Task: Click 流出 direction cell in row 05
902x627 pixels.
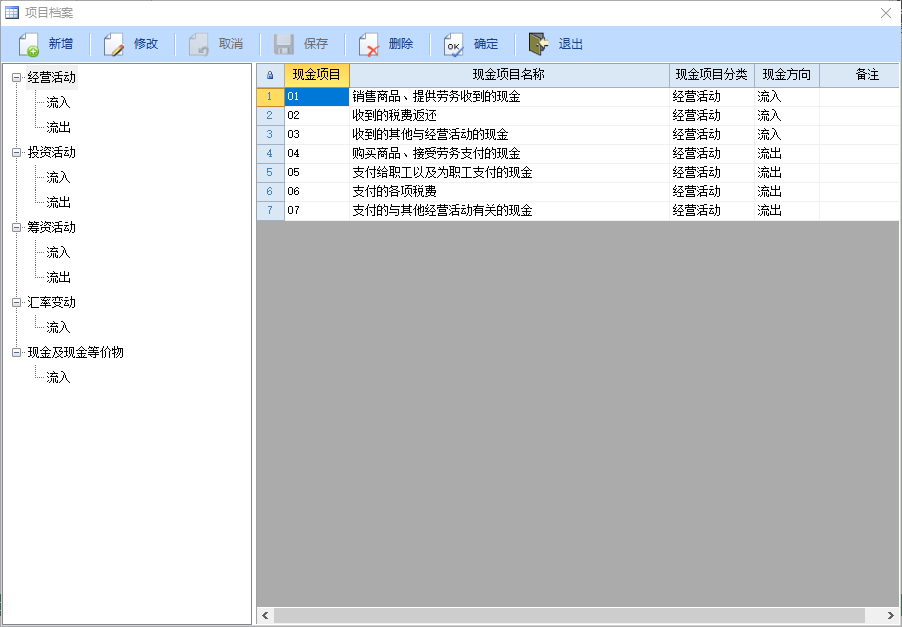Action: coord(787,173)
